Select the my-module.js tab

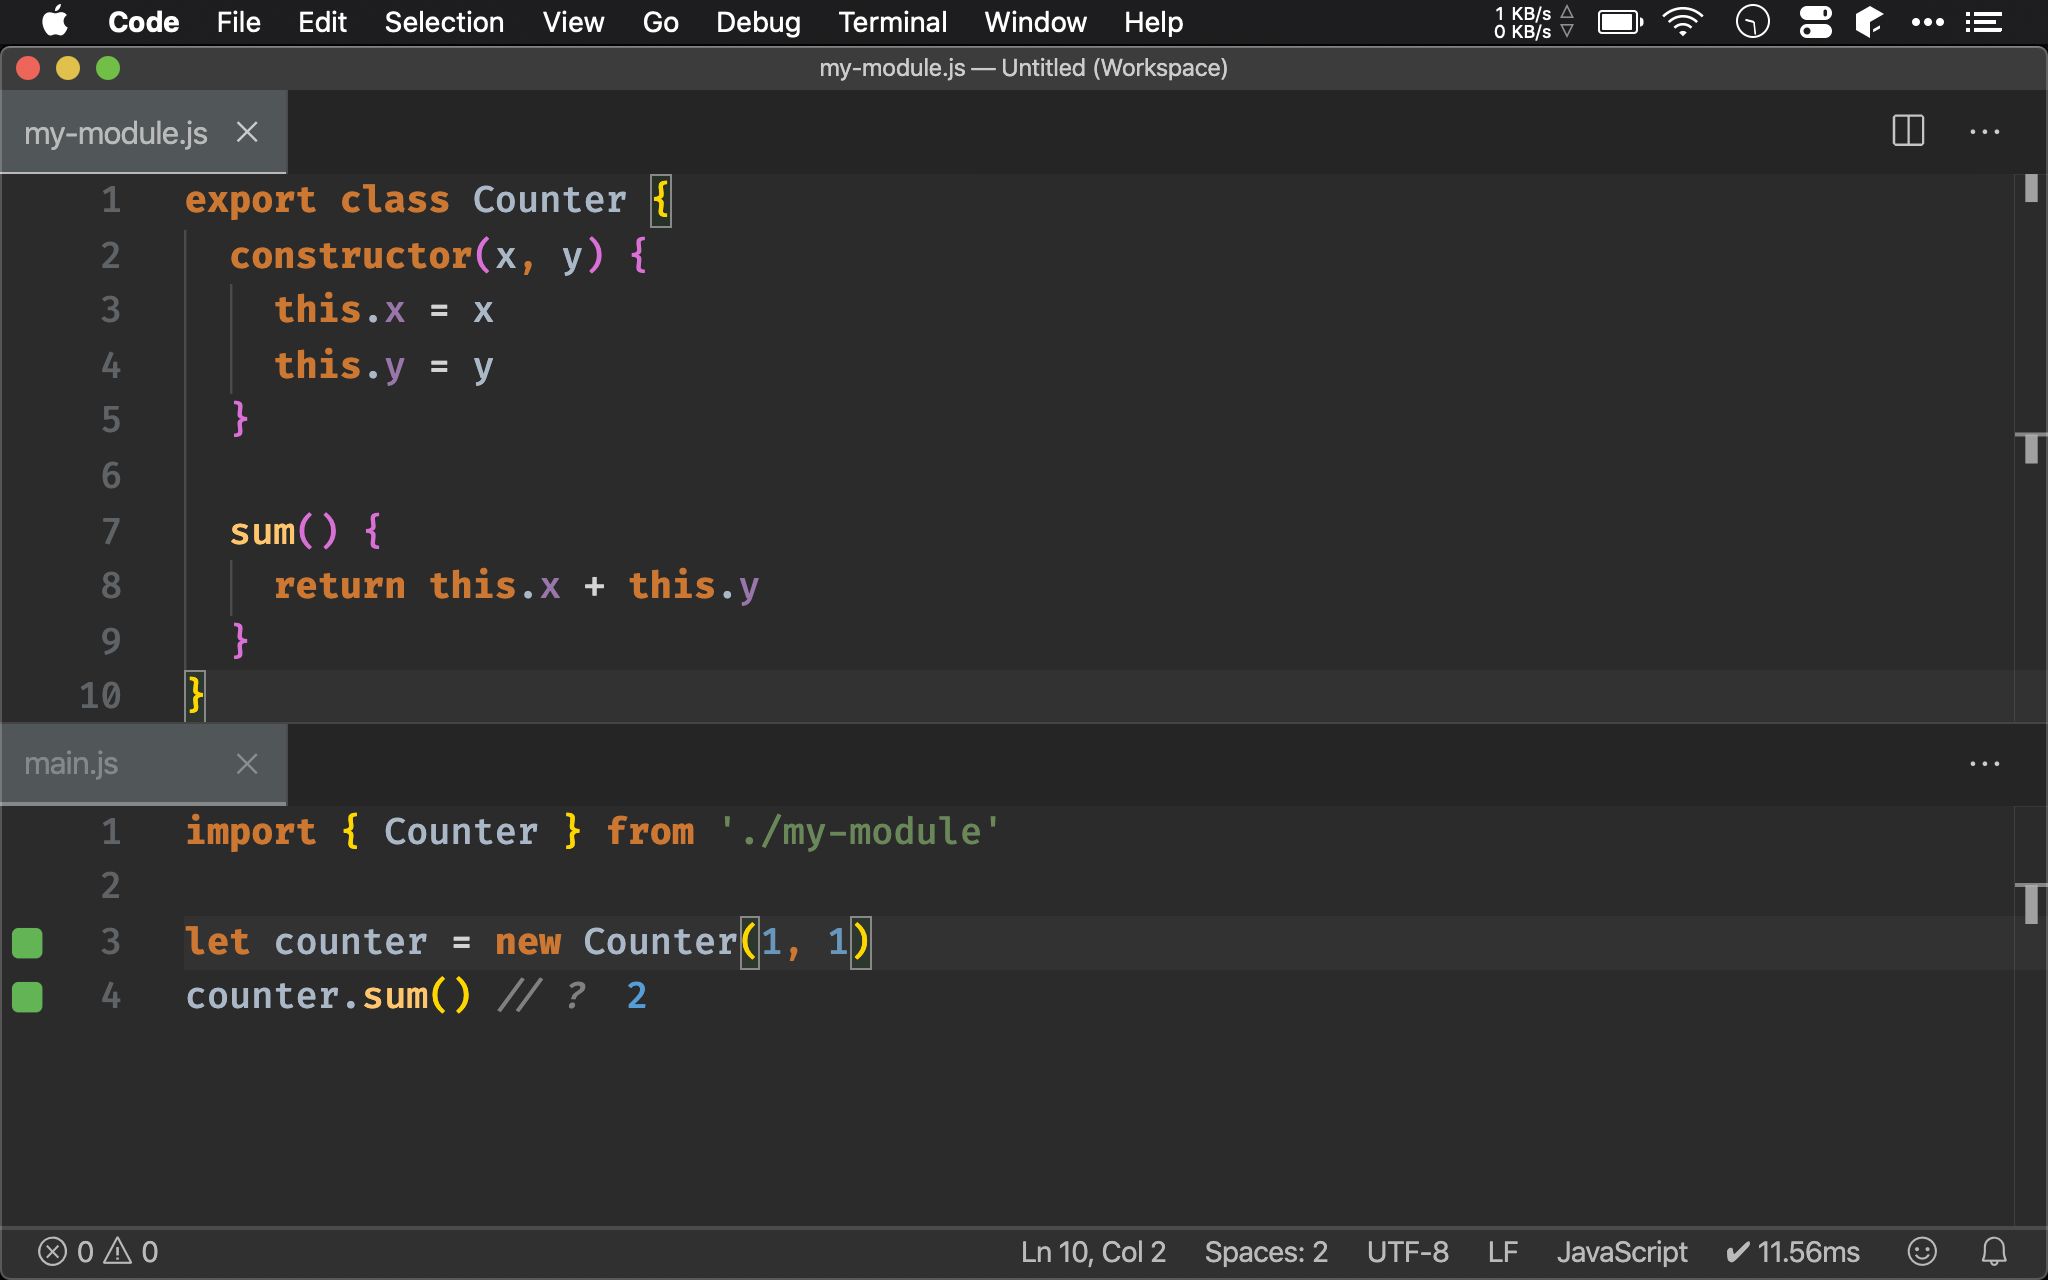[116, 132]
